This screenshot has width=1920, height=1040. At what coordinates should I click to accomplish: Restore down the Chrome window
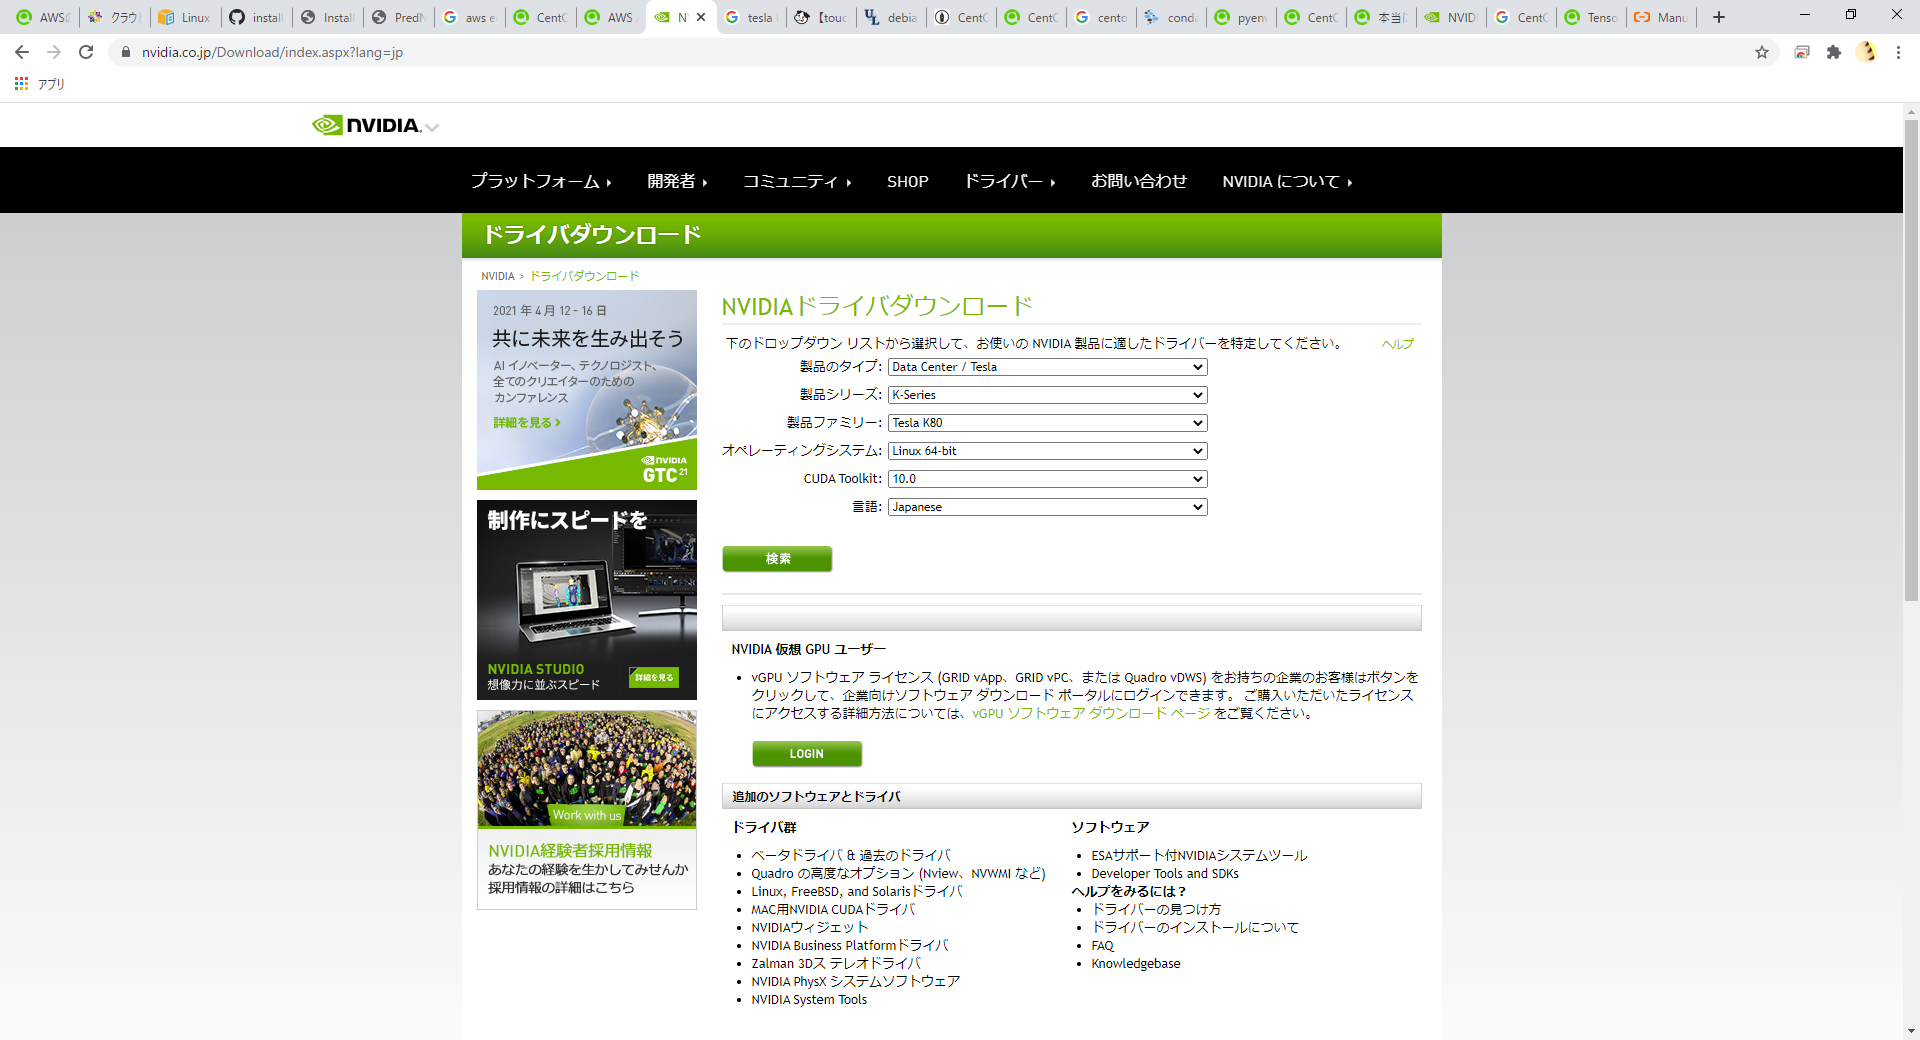pyautogui.click(x=1851, y=15)
